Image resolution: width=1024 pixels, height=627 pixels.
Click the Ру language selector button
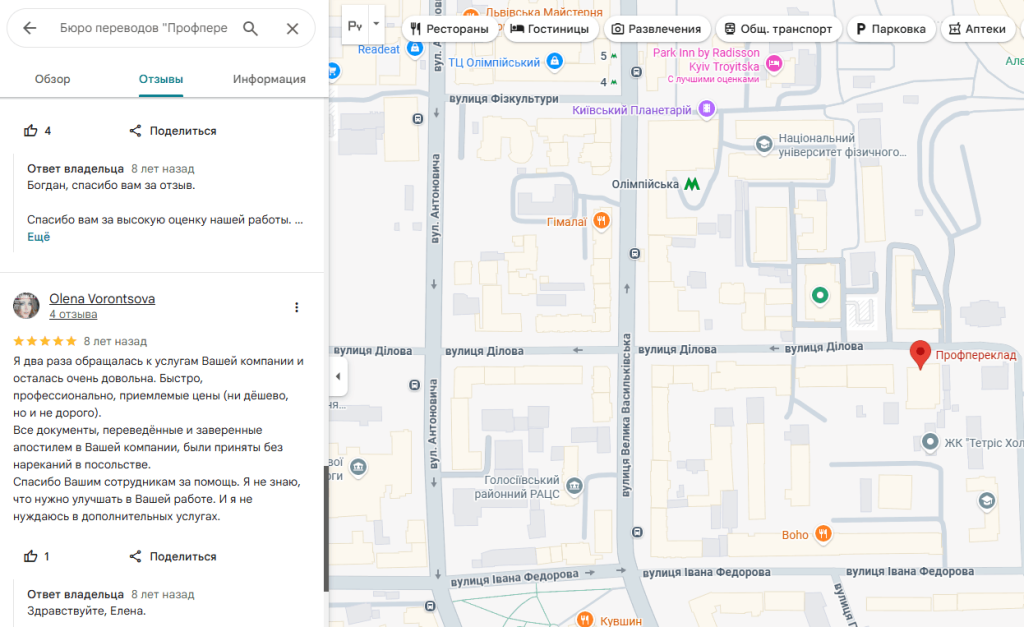355,25
